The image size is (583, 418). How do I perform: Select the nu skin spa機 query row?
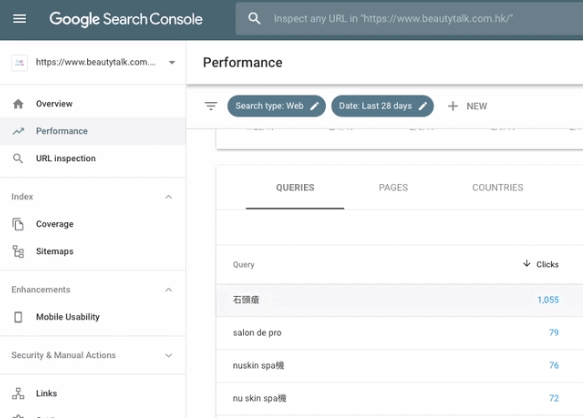(x=399, y=398)
